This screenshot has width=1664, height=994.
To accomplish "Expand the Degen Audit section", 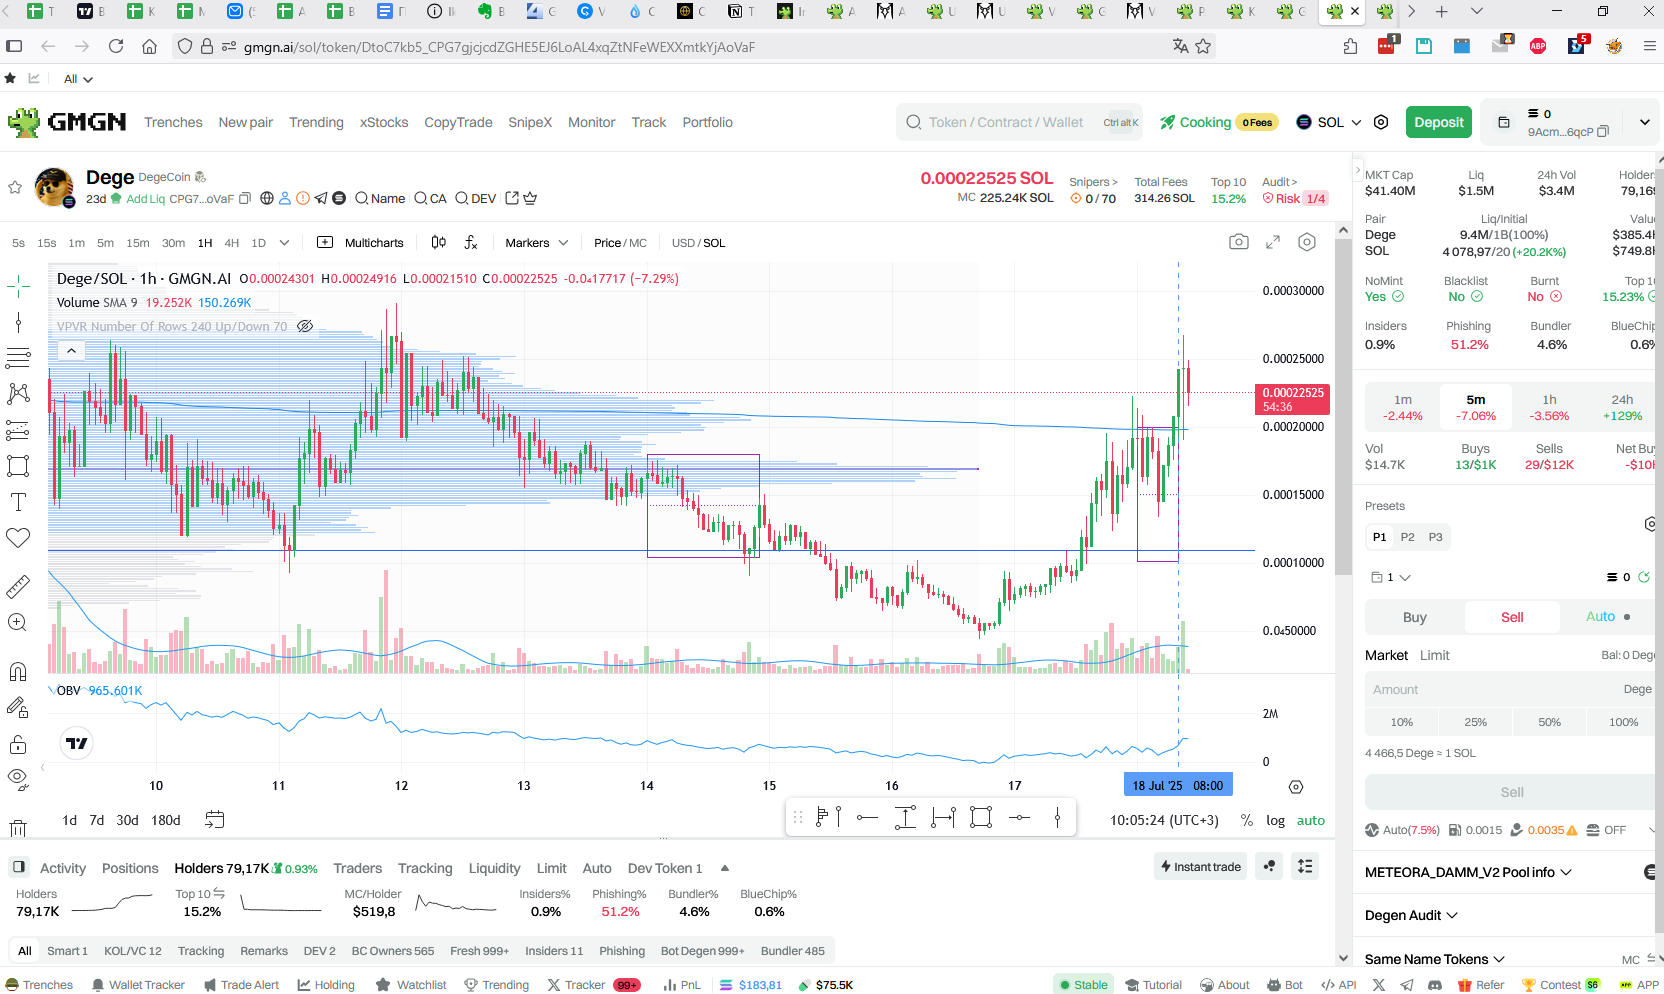I will pyautogui.click(x=1411, y=915).
